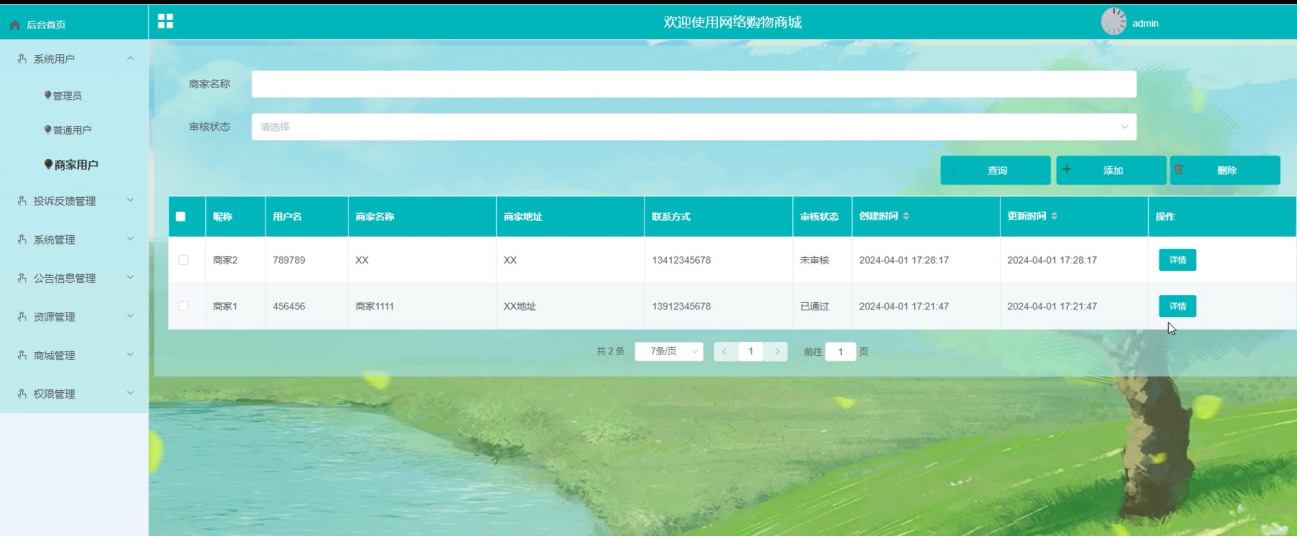Open the 7条/页 page size dropdown
This screenshot has height=536, width=1297.
669,352
